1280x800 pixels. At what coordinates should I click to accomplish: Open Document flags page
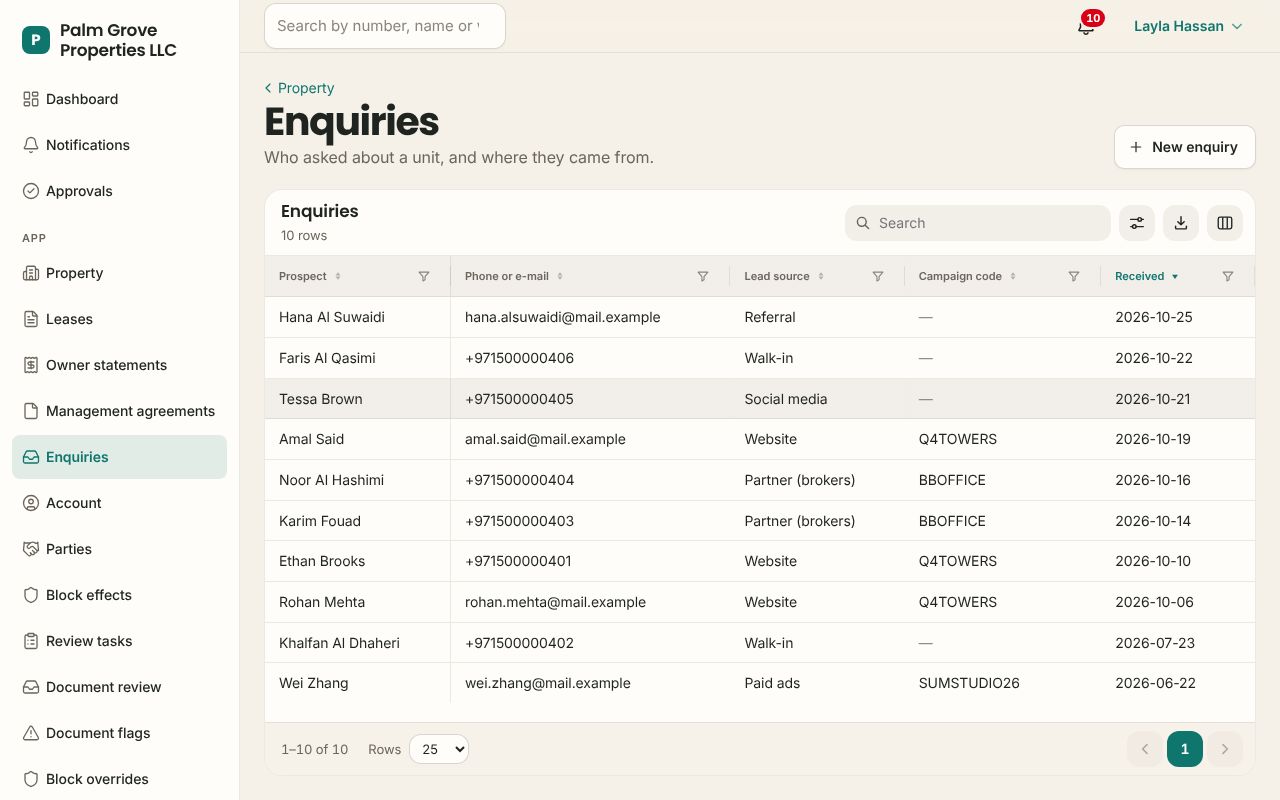(120, 733)
